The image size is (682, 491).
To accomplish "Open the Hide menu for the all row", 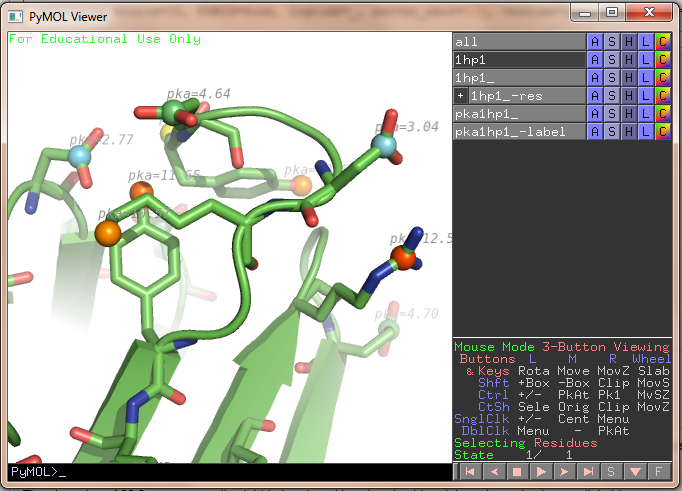I will click(628, 42).
